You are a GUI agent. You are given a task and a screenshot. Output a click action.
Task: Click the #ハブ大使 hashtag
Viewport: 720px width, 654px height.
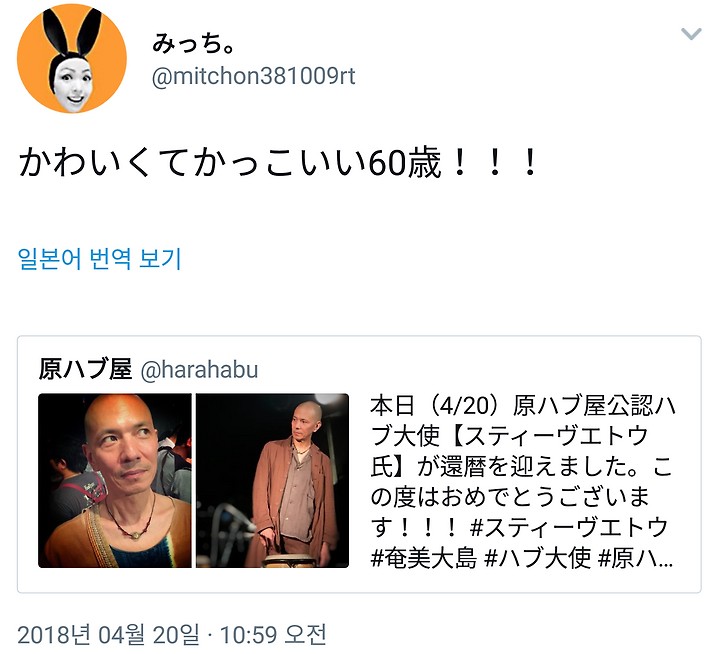pyautogui.click(x=538, y=558)
